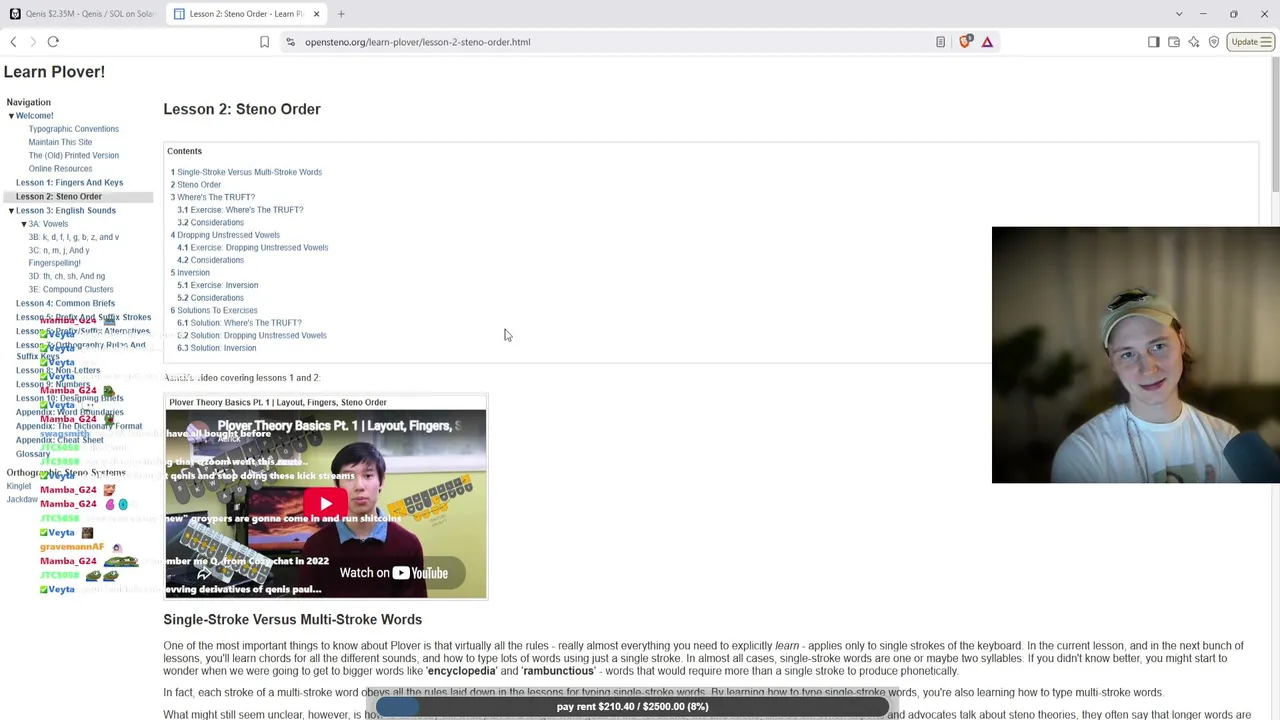Jump to Single-Stroke Versus Multi-Stroke Words
The image size is (1280, 720).
pyautogui.click(x=246, y=172)
